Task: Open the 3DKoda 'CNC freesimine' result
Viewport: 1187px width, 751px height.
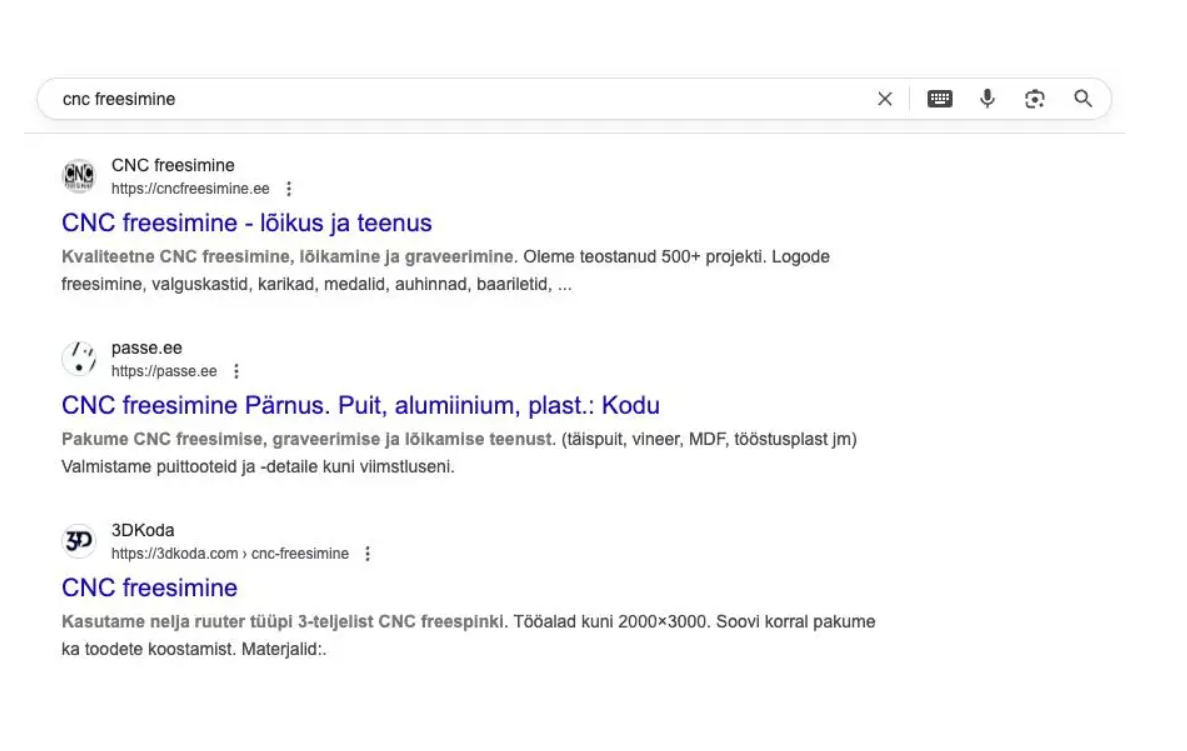Action: (148, 587)
